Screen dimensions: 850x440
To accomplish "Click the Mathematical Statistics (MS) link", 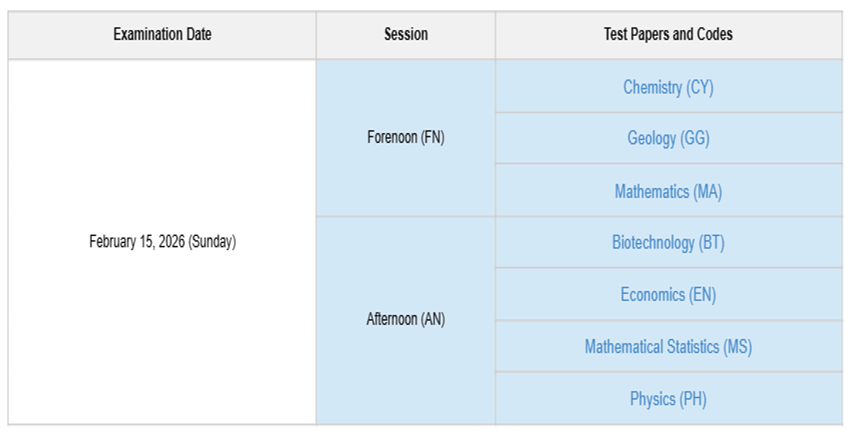I will pos(668,347).
